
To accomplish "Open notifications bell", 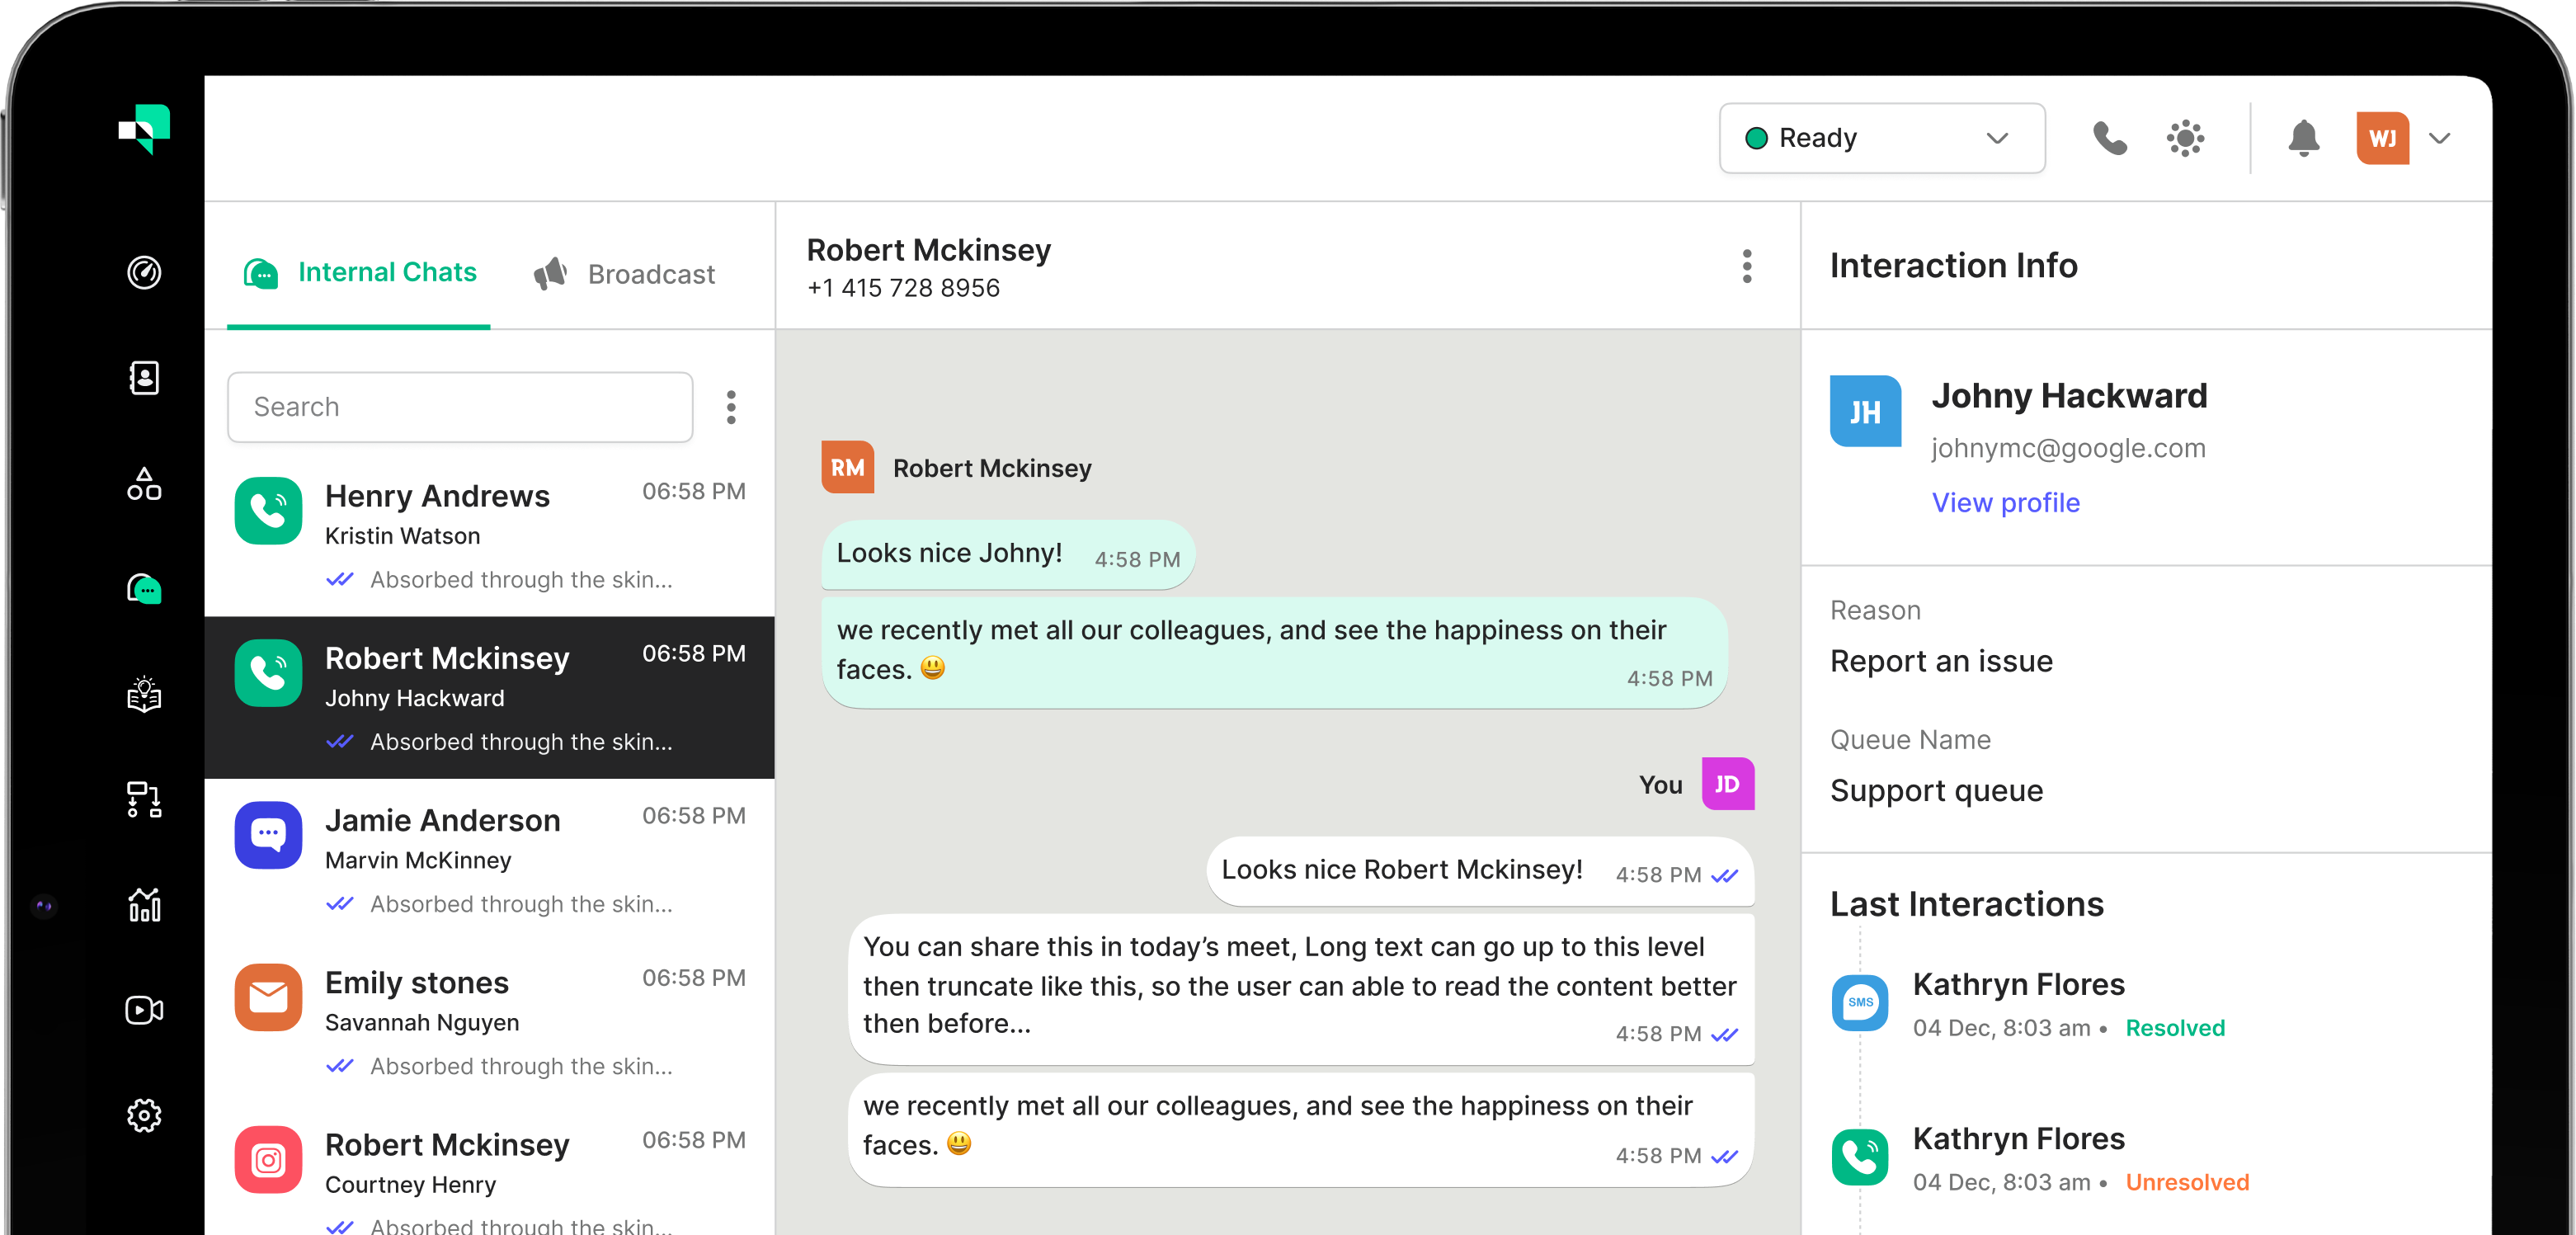I will 2304,138.
